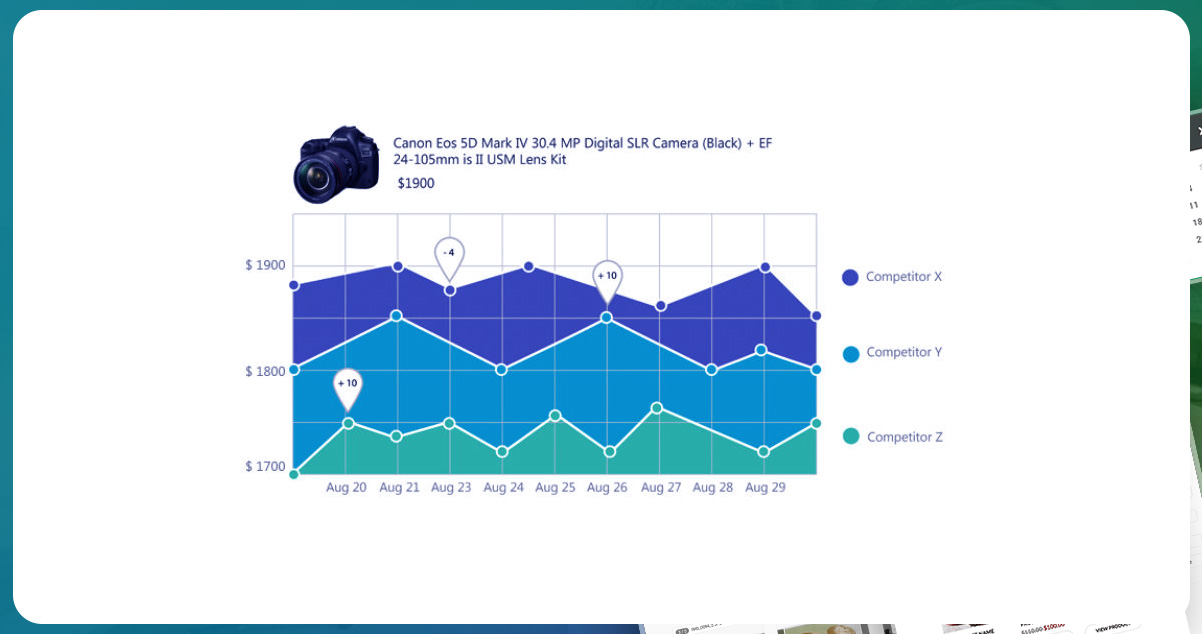1202x634 pixels.
Task: Select Competitor X data point at Aug 23
Action: (450, 290)
